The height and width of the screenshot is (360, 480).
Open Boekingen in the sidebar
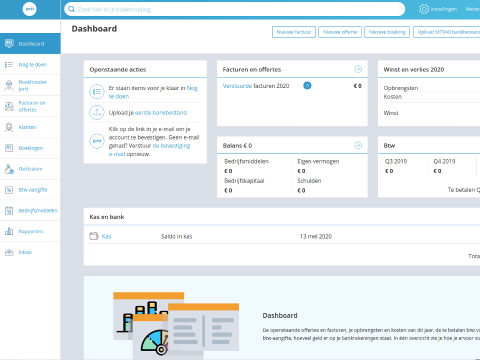tap(31, 148)
